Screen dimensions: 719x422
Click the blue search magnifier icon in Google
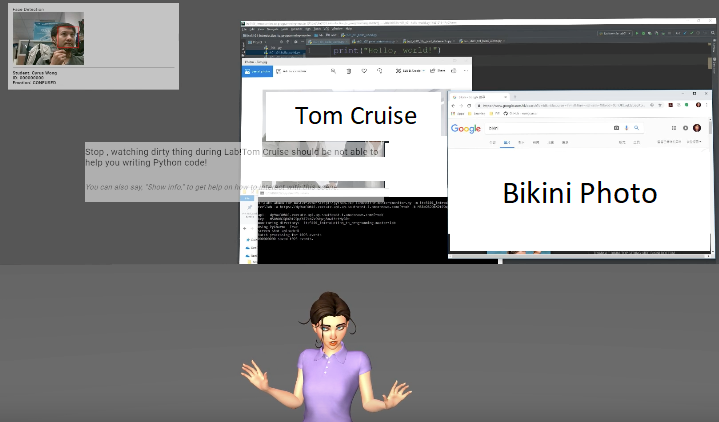click(636, 128)
